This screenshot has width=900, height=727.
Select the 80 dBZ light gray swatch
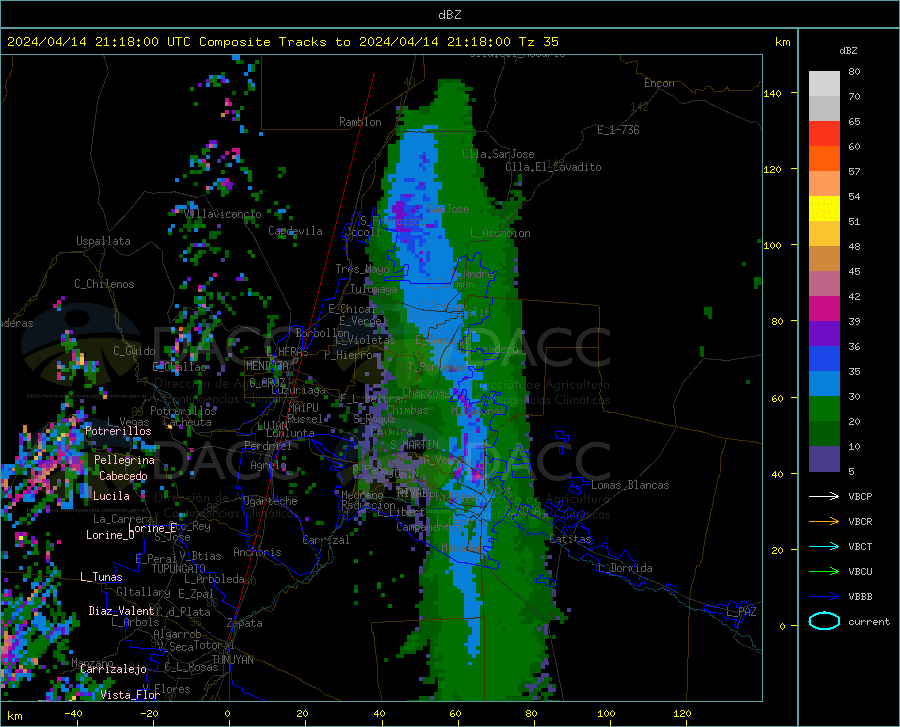tap(824, 84)
